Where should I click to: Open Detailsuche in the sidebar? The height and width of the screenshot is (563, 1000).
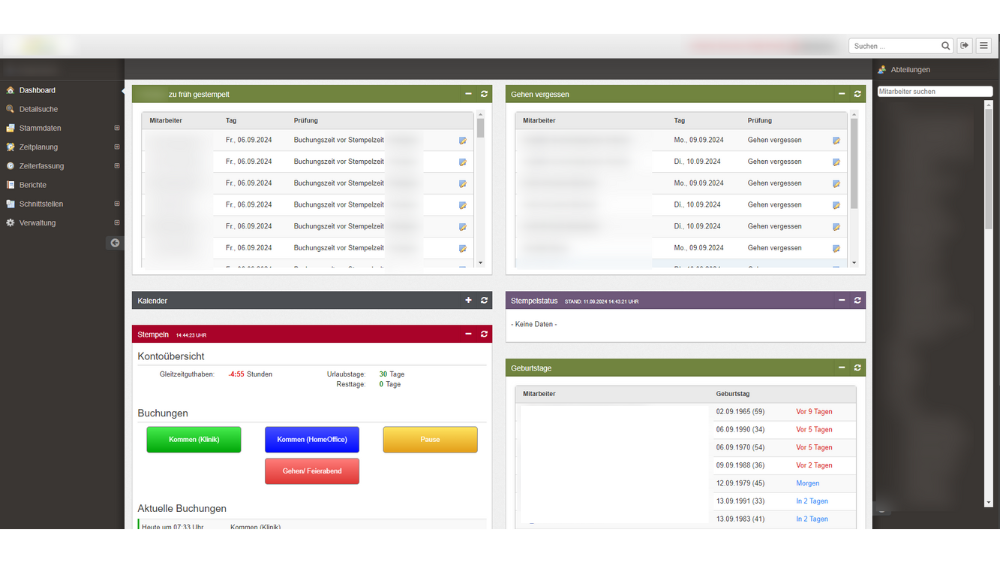(38, 109)
